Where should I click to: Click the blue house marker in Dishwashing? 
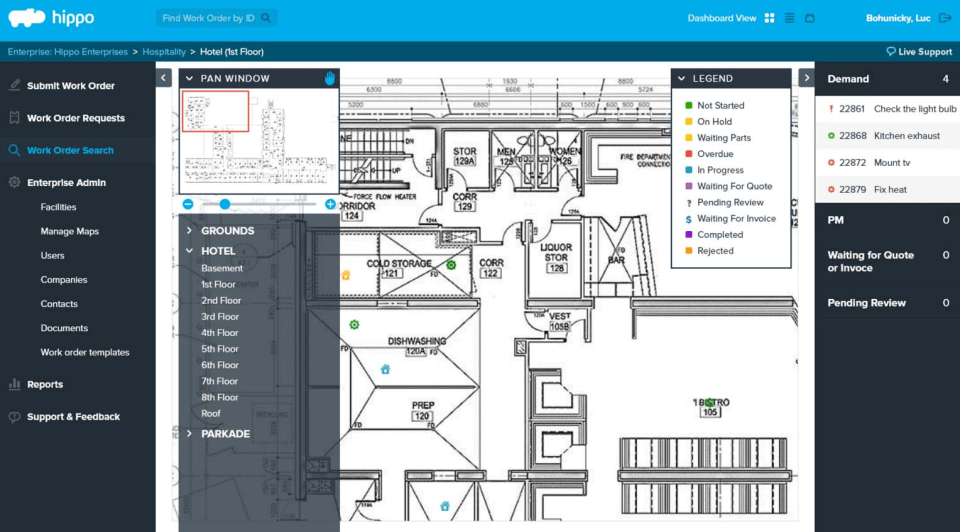click(x=385, y=369)
